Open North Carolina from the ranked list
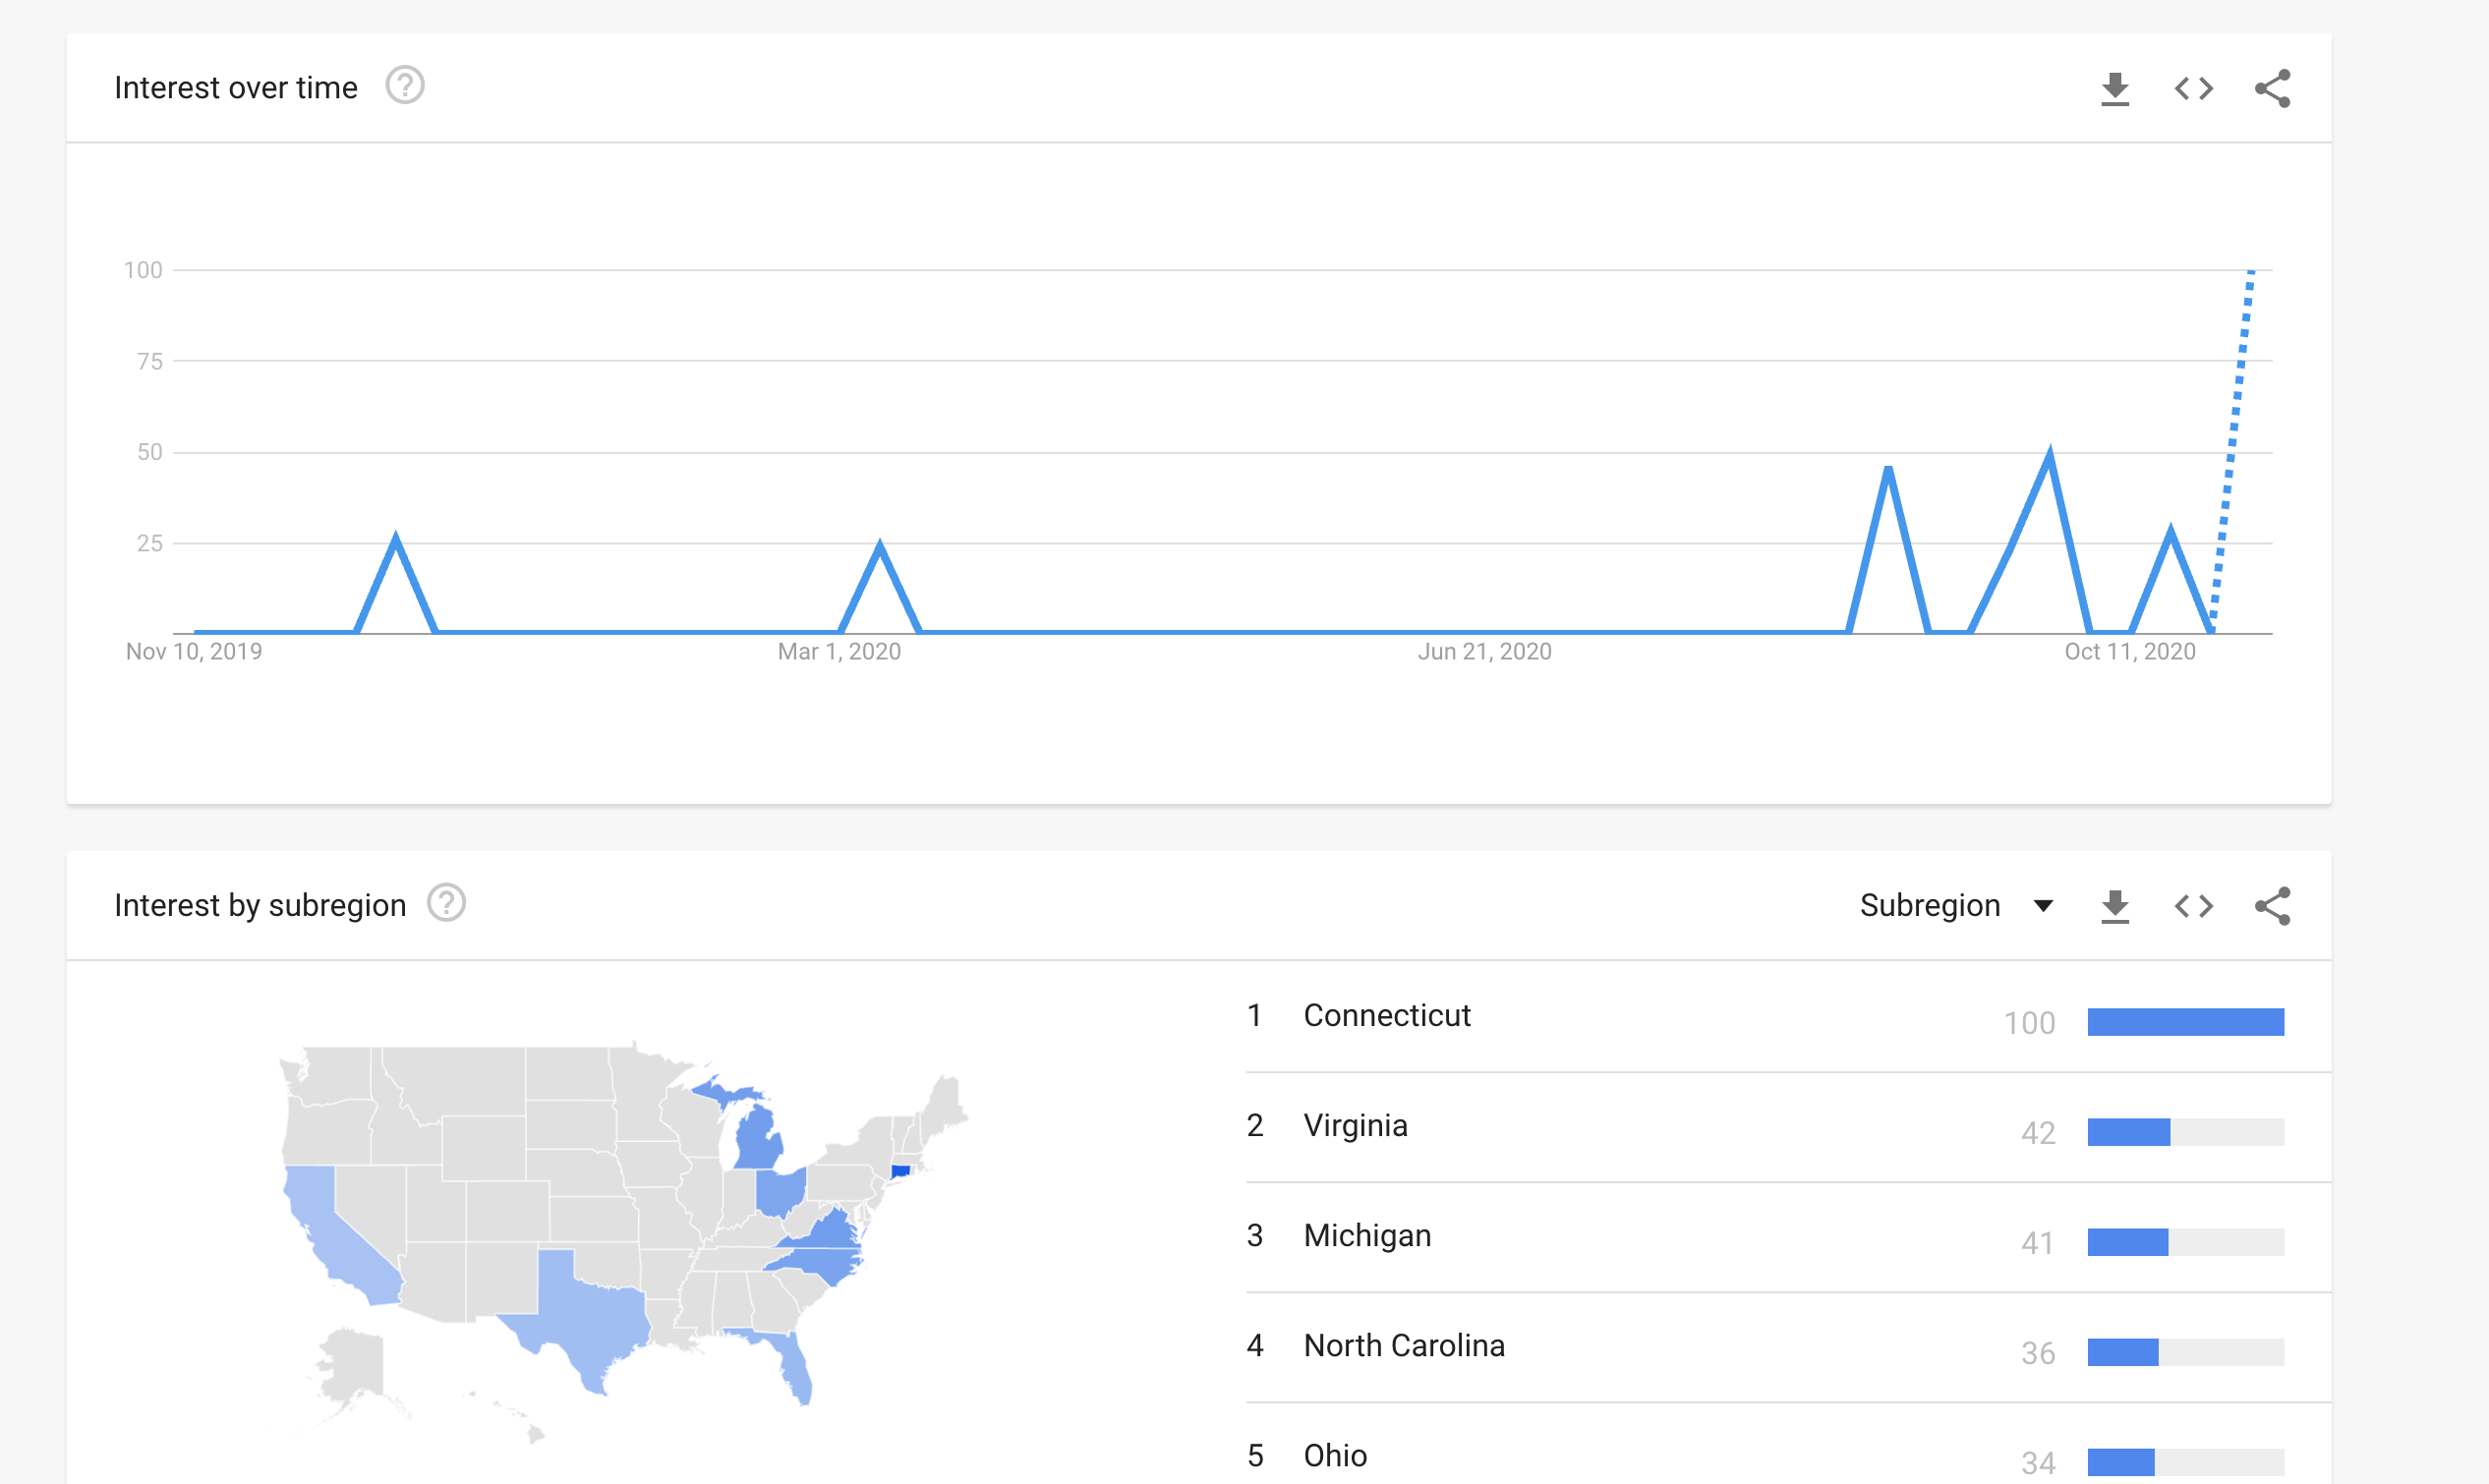Screen dimensions: 2489x1484 pyautogui.click(x=1403, y=1346)
